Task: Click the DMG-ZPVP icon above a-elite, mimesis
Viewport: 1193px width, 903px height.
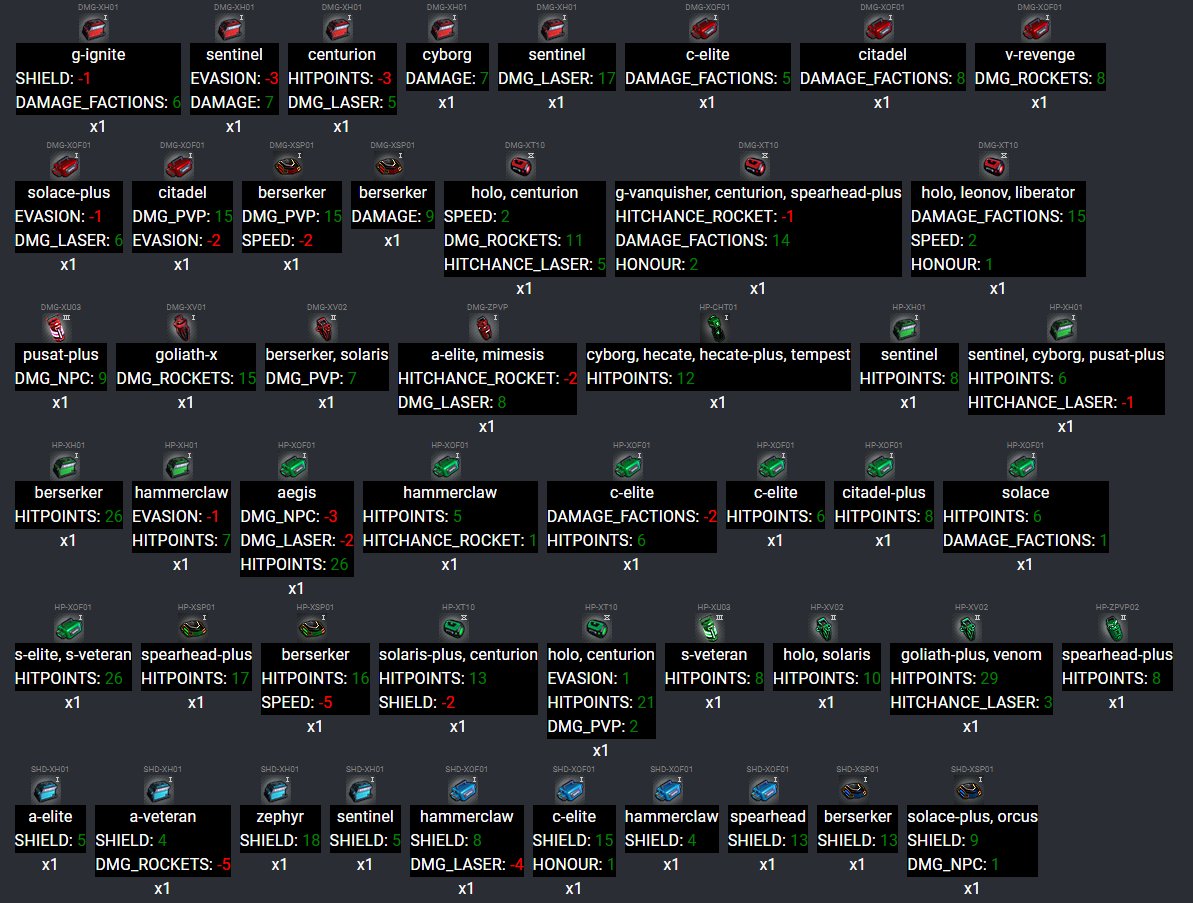Action: point(486,327)
